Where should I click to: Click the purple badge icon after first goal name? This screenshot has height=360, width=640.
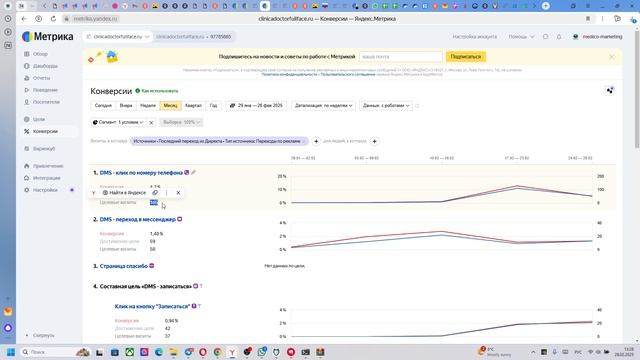coord(187,172)
